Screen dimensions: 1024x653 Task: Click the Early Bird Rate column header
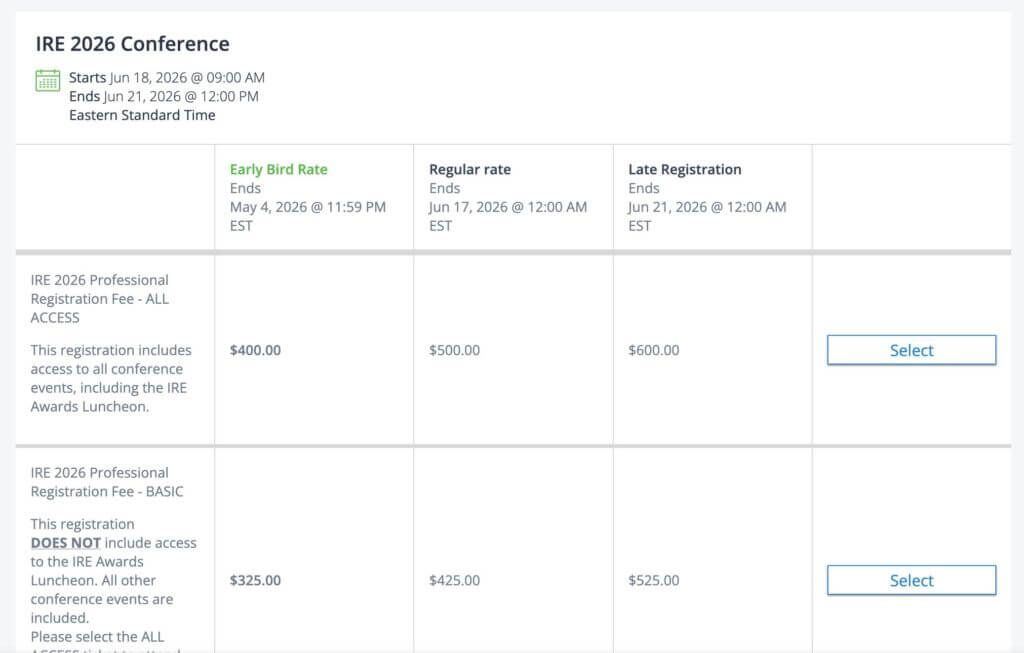tap(278, 170)
